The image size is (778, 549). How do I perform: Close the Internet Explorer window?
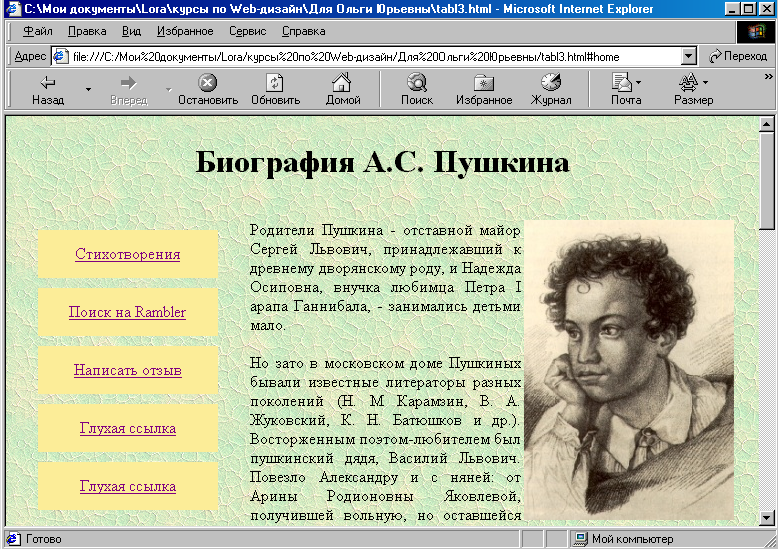tap(766, 8)
